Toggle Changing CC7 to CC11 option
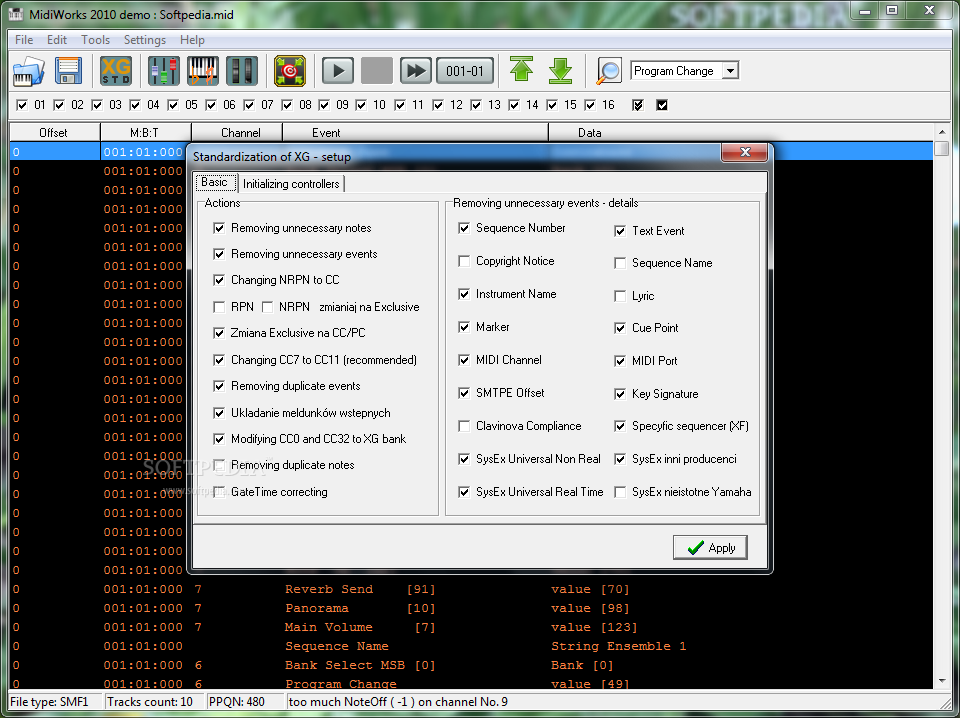The width and height of the screenshot is (960, 718). tap(219, 360)
